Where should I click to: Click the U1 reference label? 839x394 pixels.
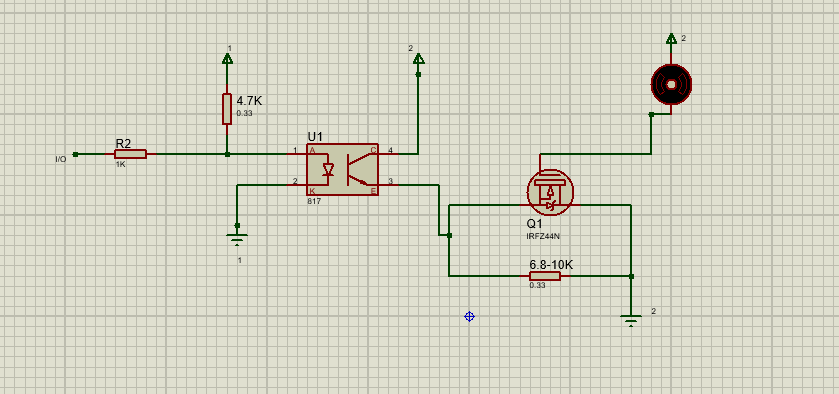click(315, 137)
